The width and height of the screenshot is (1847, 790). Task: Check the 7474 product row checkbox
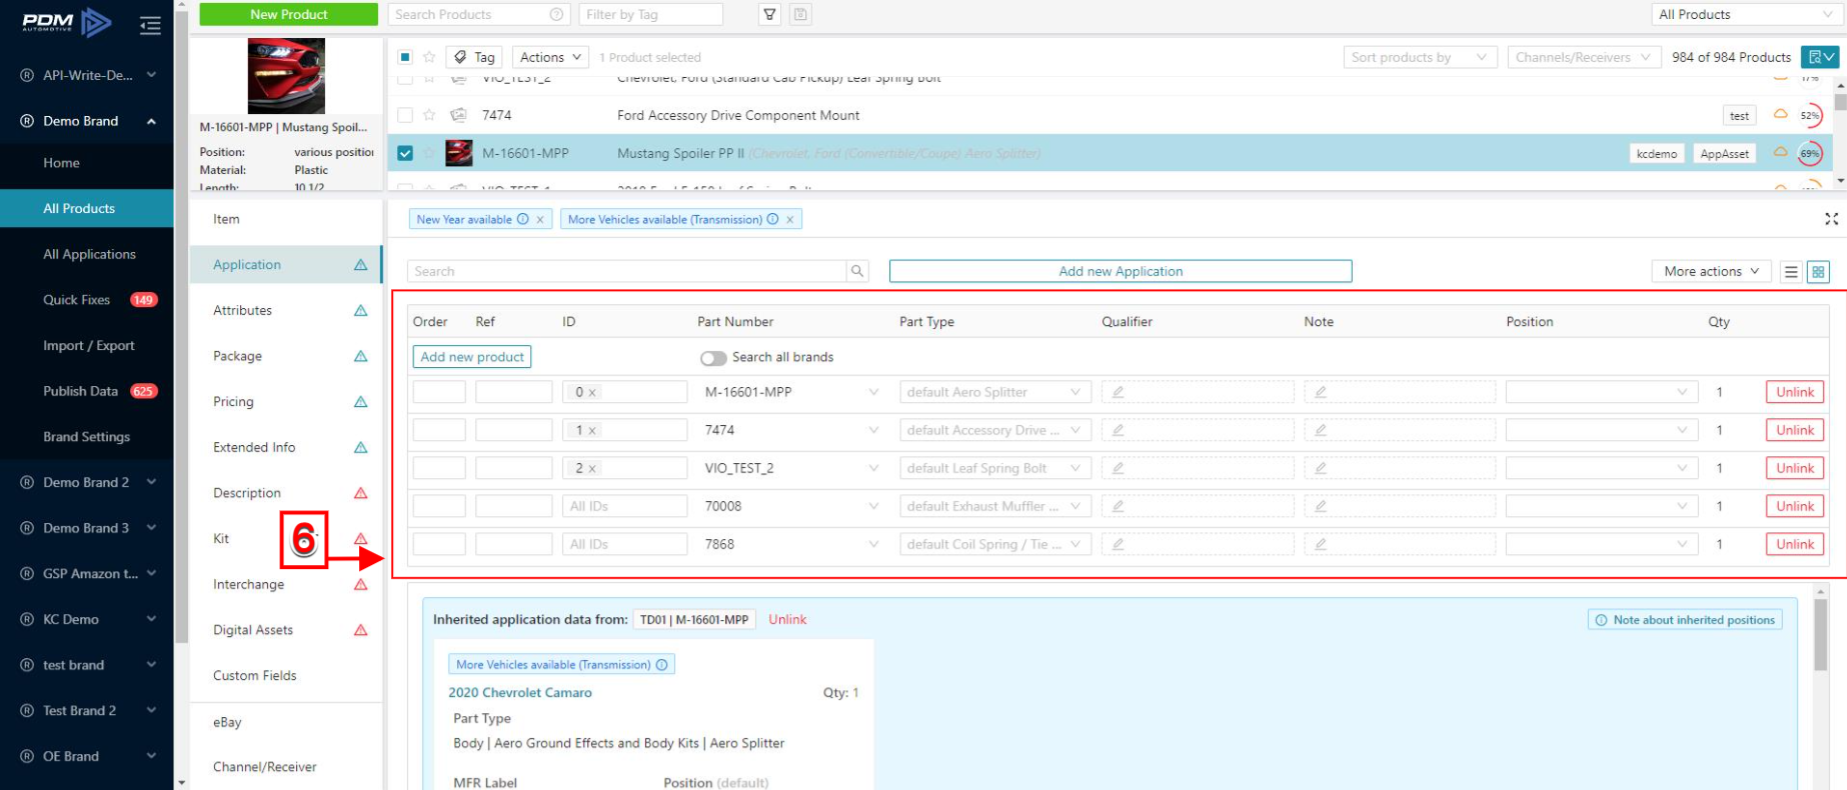405,115
